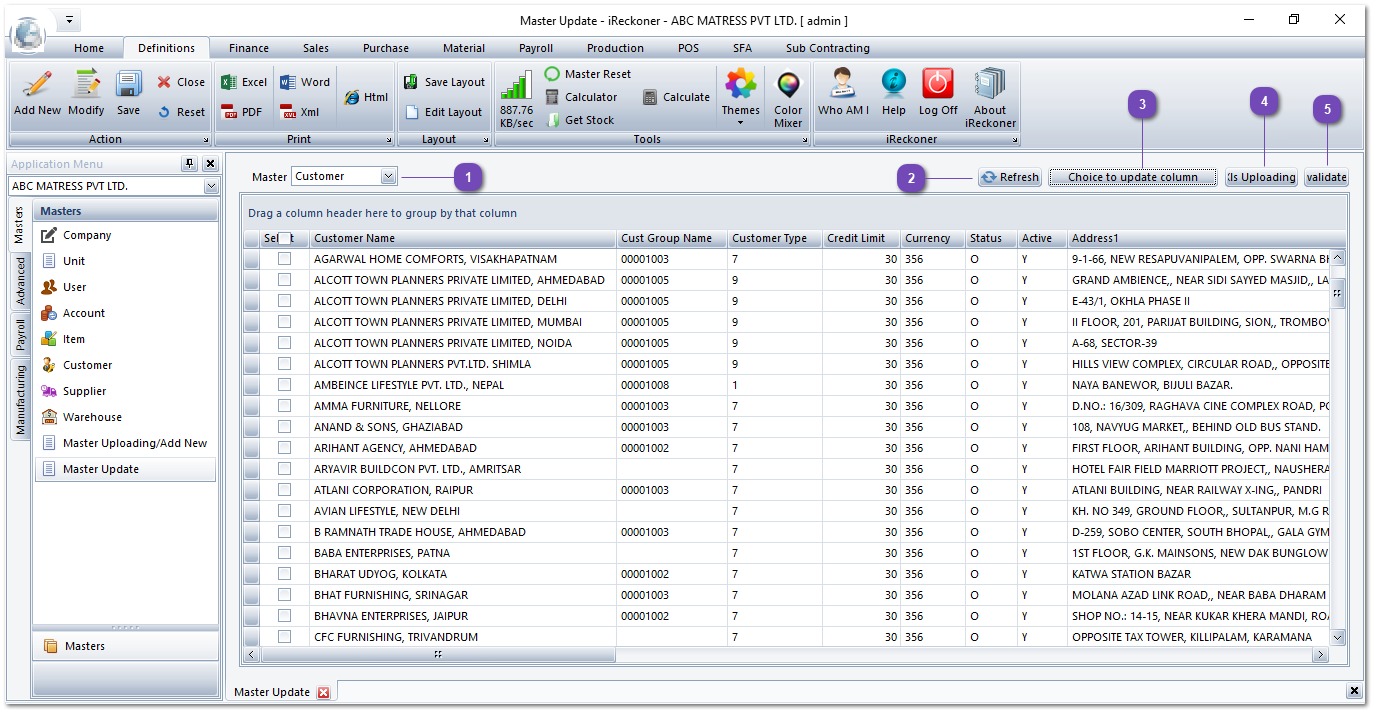Open the Master dropdown showing Customer
This screenshot has height=713, width=1374.
point(388,177)
